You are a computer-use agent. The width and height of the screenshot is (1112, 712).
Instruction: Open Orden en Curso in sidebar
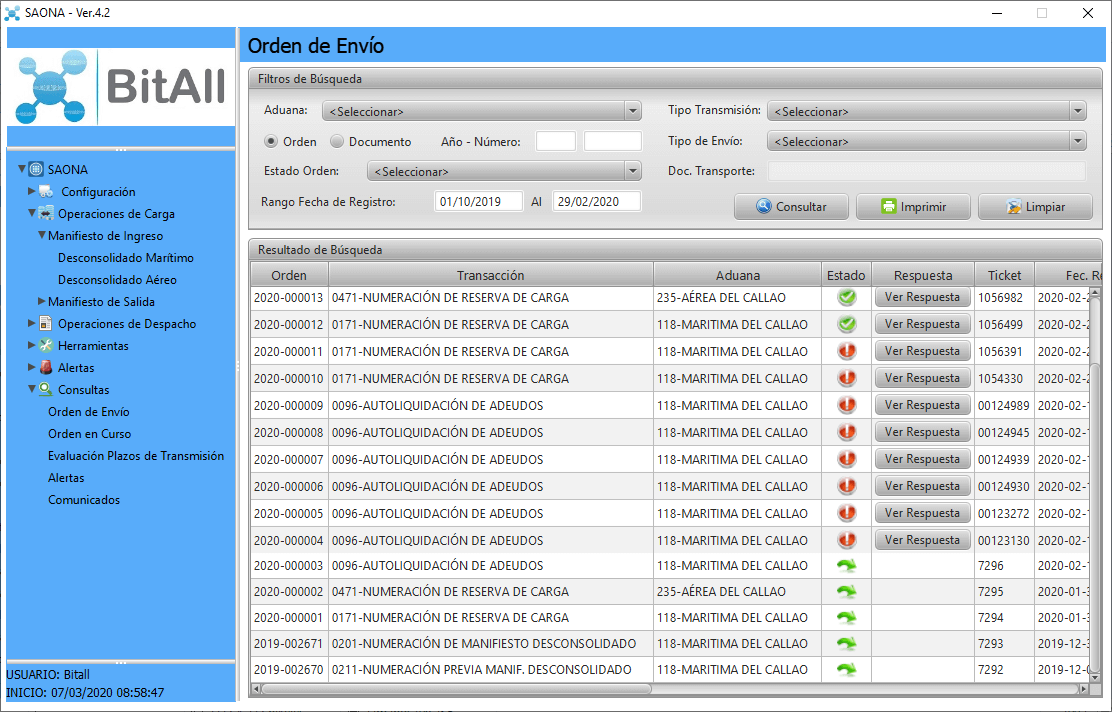89,434
